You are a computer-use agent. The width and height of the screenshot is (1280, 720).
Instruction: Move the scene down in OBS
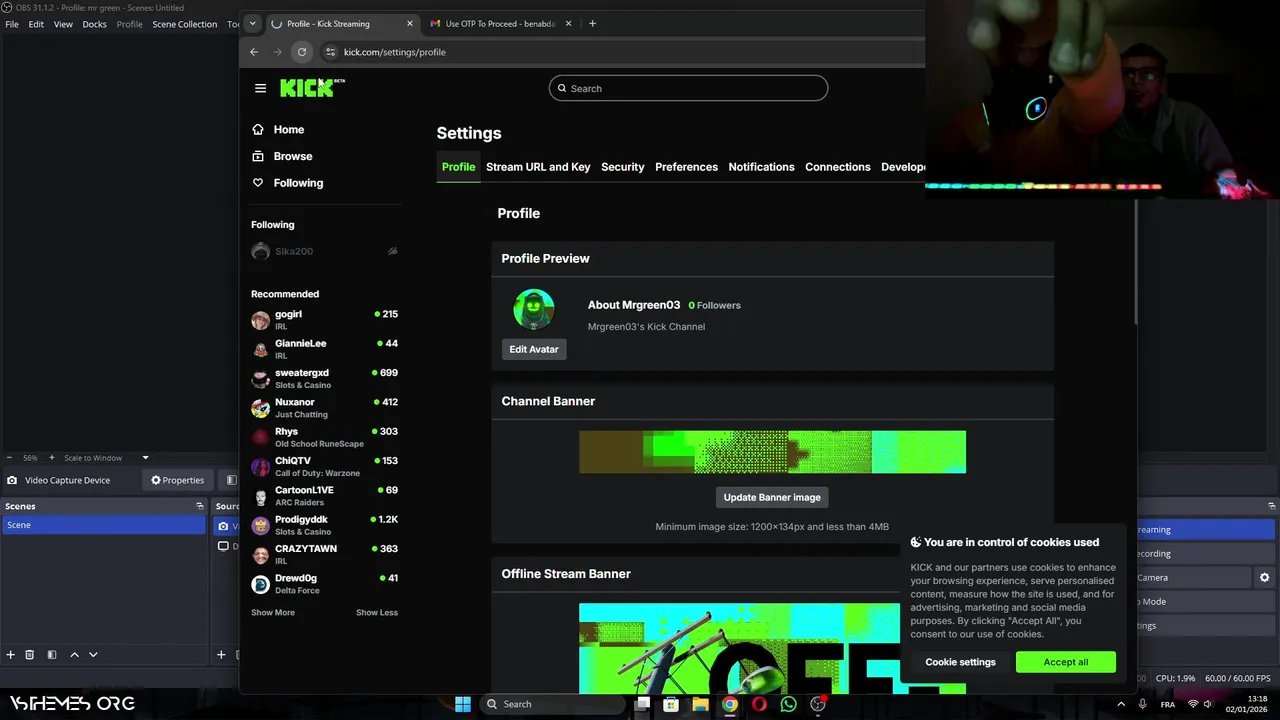93,655
